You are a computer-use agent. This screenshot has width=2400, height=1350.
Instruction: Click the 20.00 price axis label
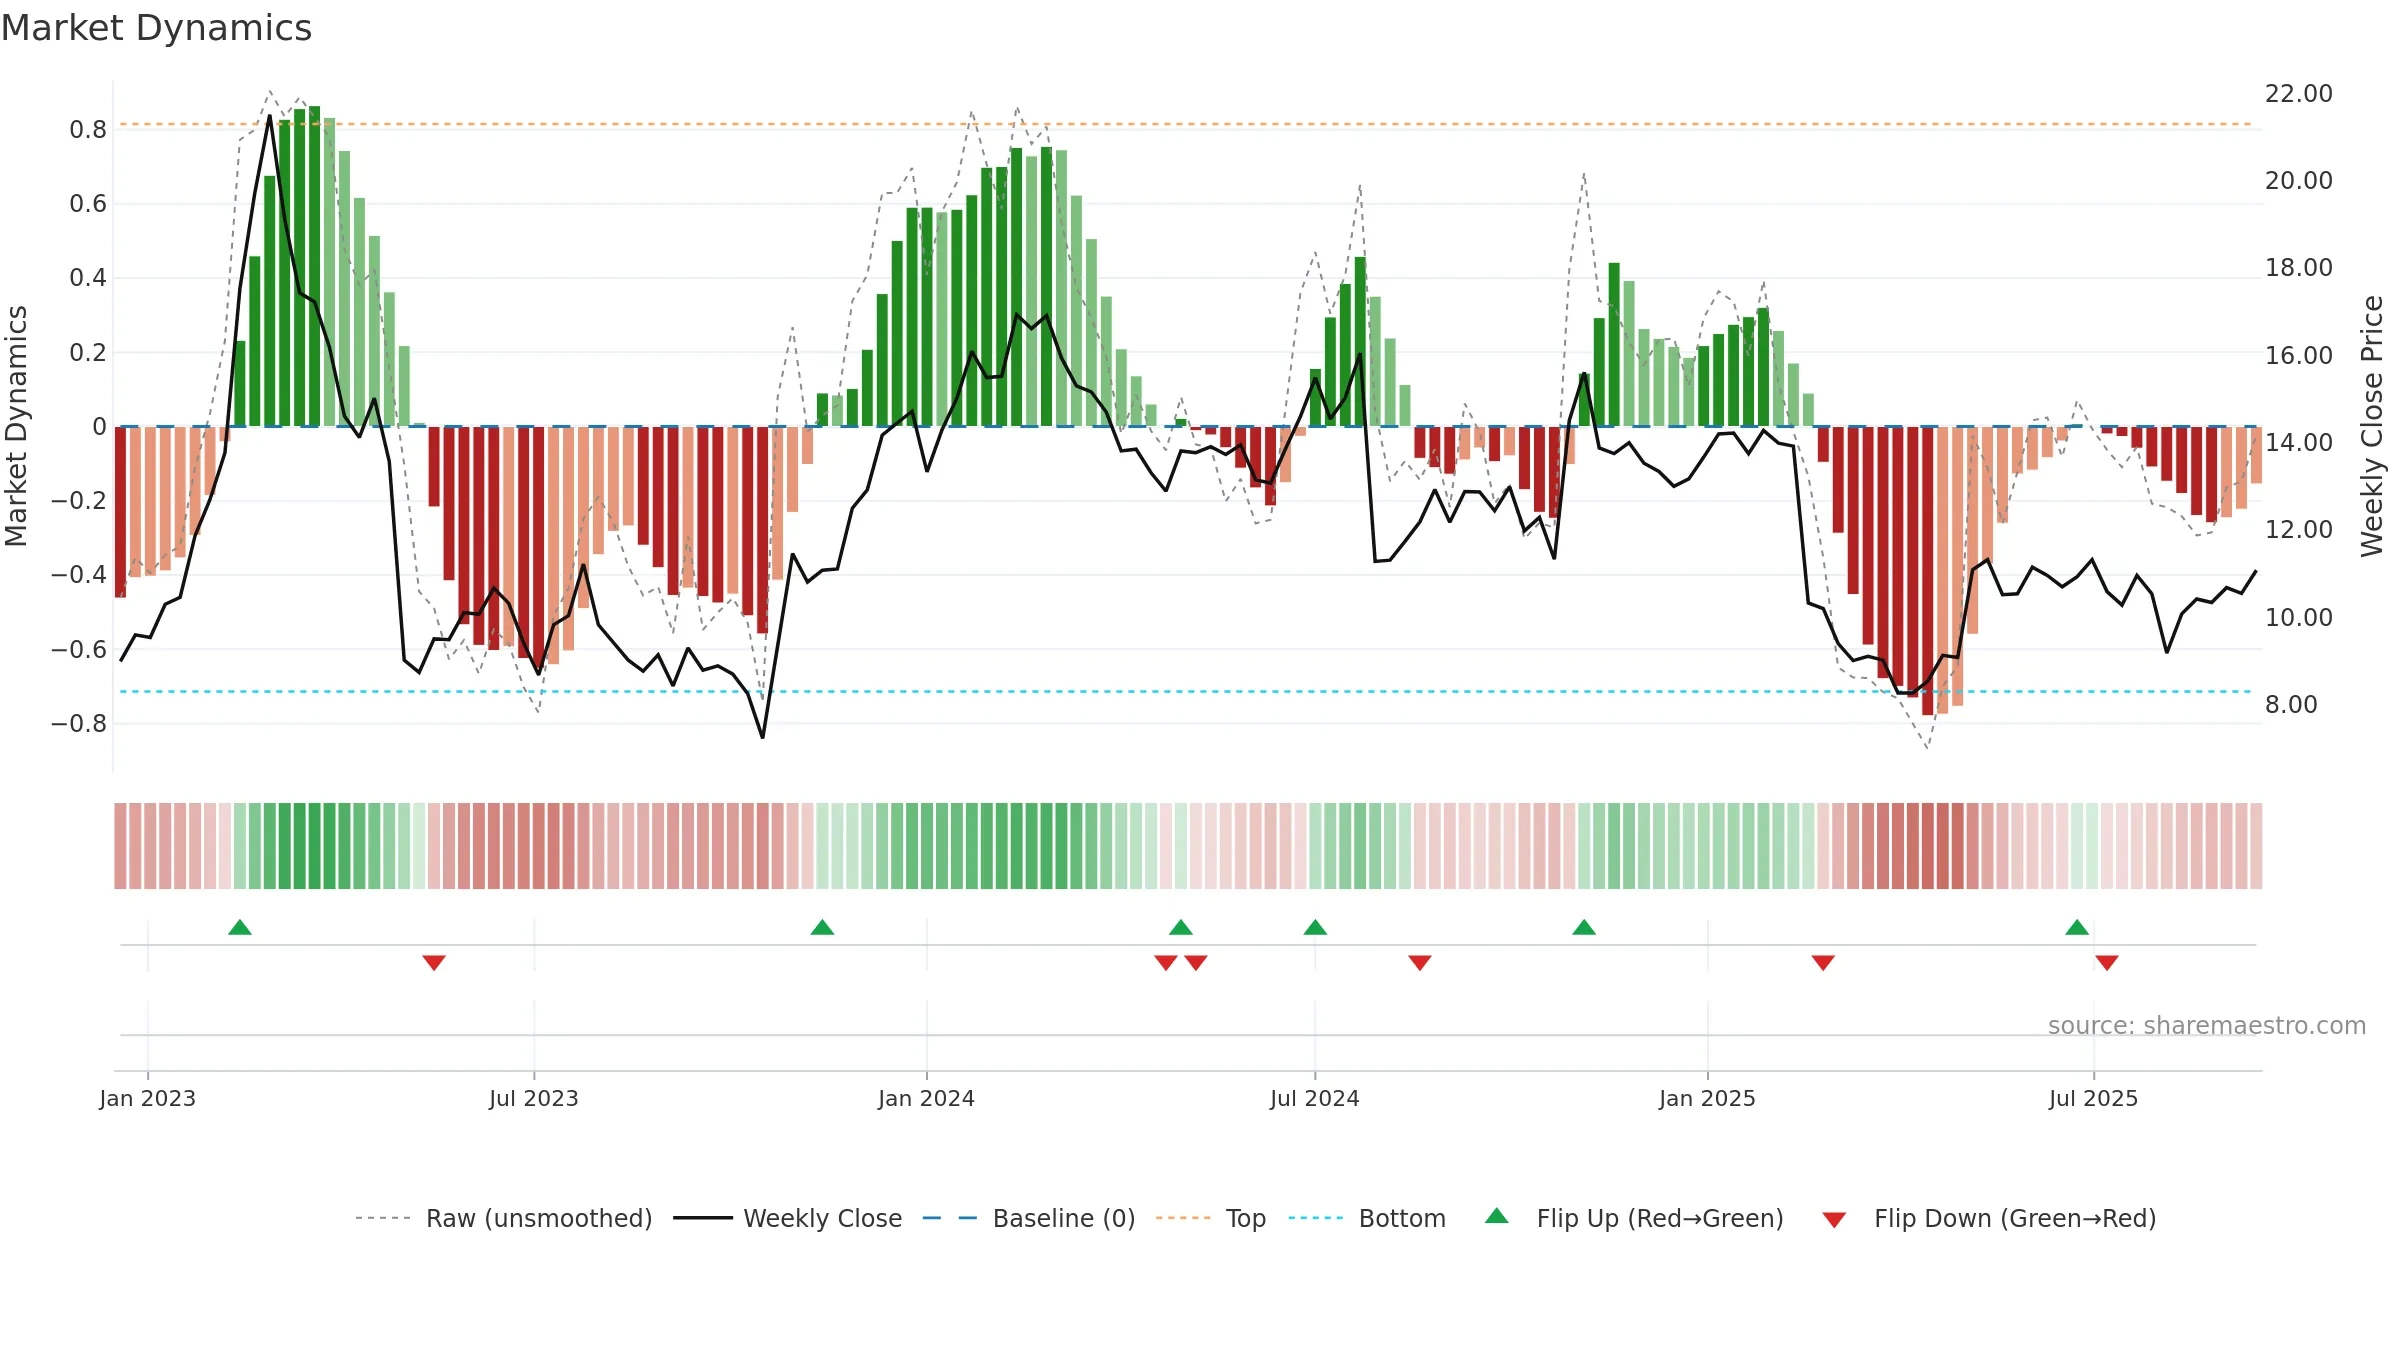(2299, 181)
